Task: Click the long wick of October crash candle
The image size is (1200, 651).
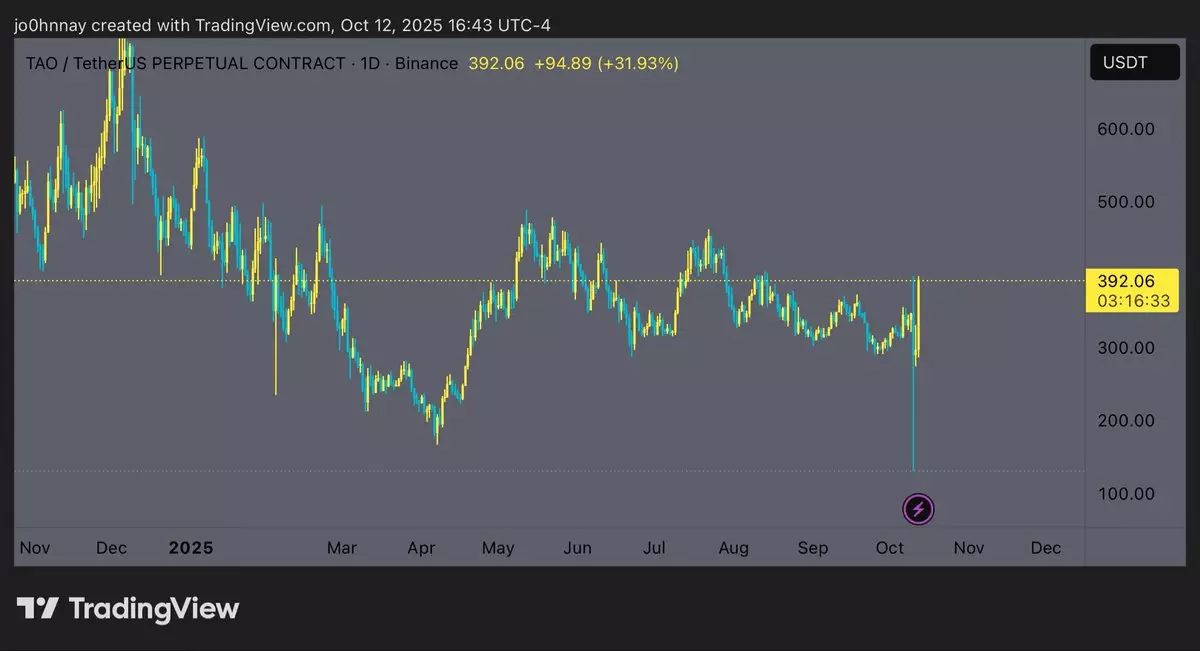Action: (913, 420)
